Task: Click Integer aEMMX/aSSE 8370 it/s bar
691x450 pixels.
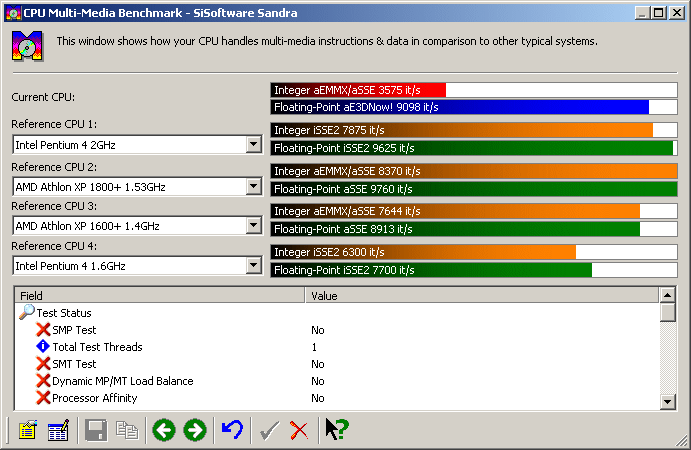Action: coord(474,171)
